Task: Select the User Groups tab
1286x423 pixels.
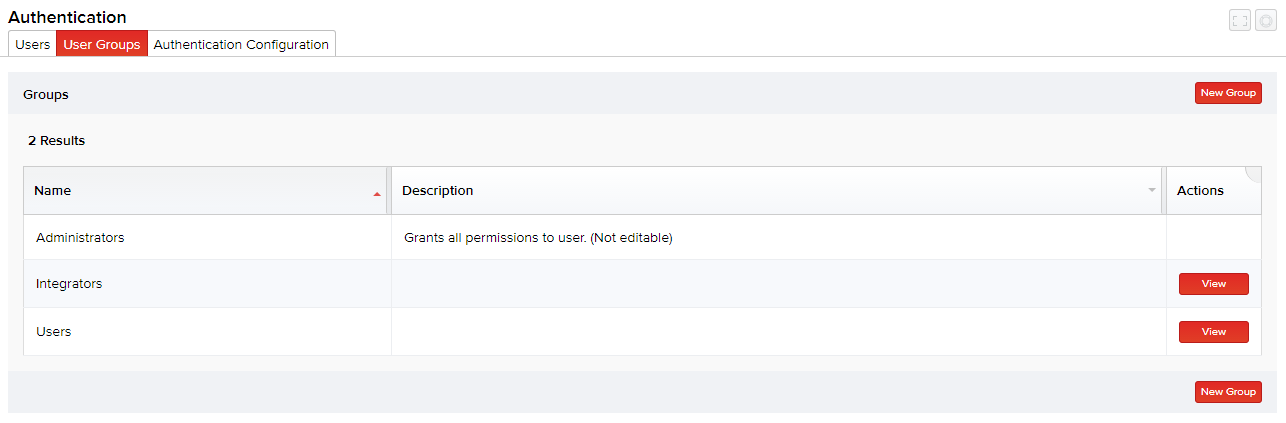Action: [x=102, y=44]
